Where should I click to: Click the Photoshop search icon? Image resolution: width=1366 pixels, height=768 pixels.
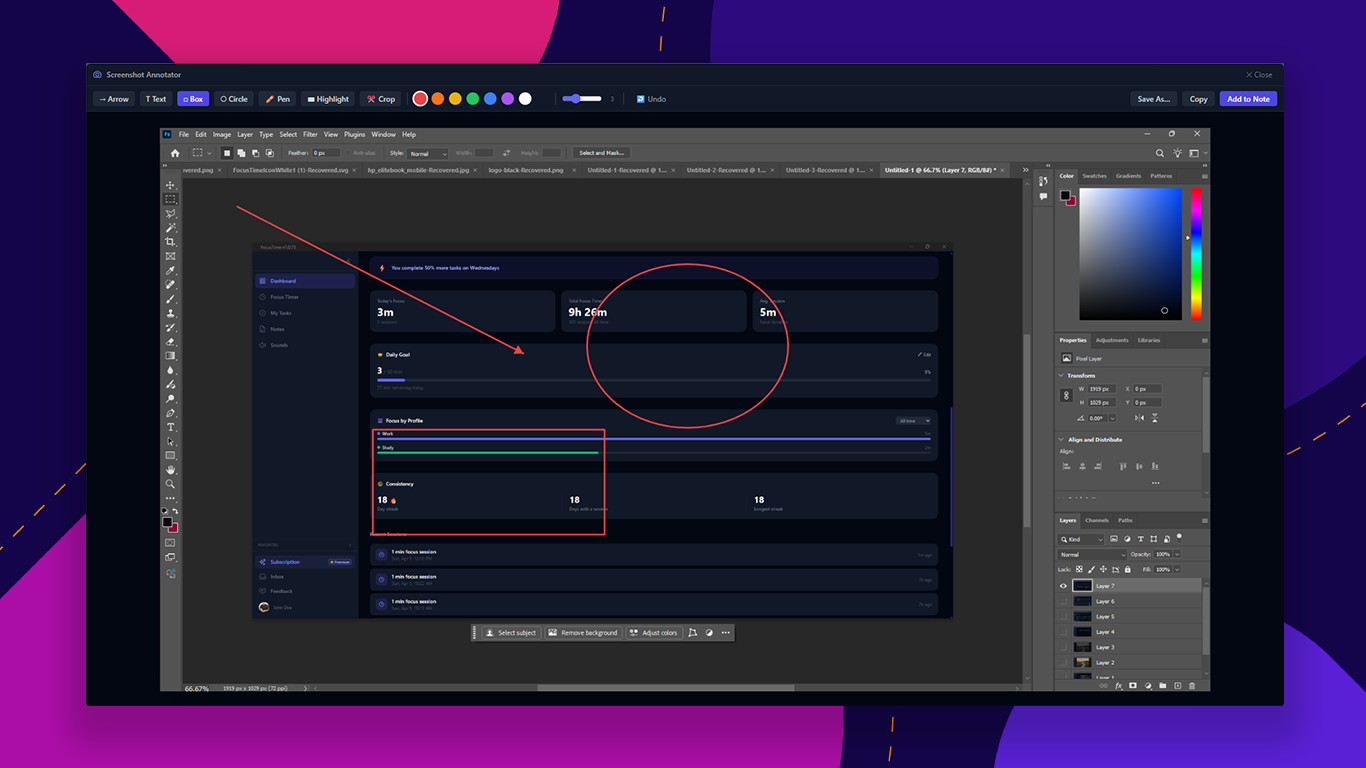(1160, 153)
